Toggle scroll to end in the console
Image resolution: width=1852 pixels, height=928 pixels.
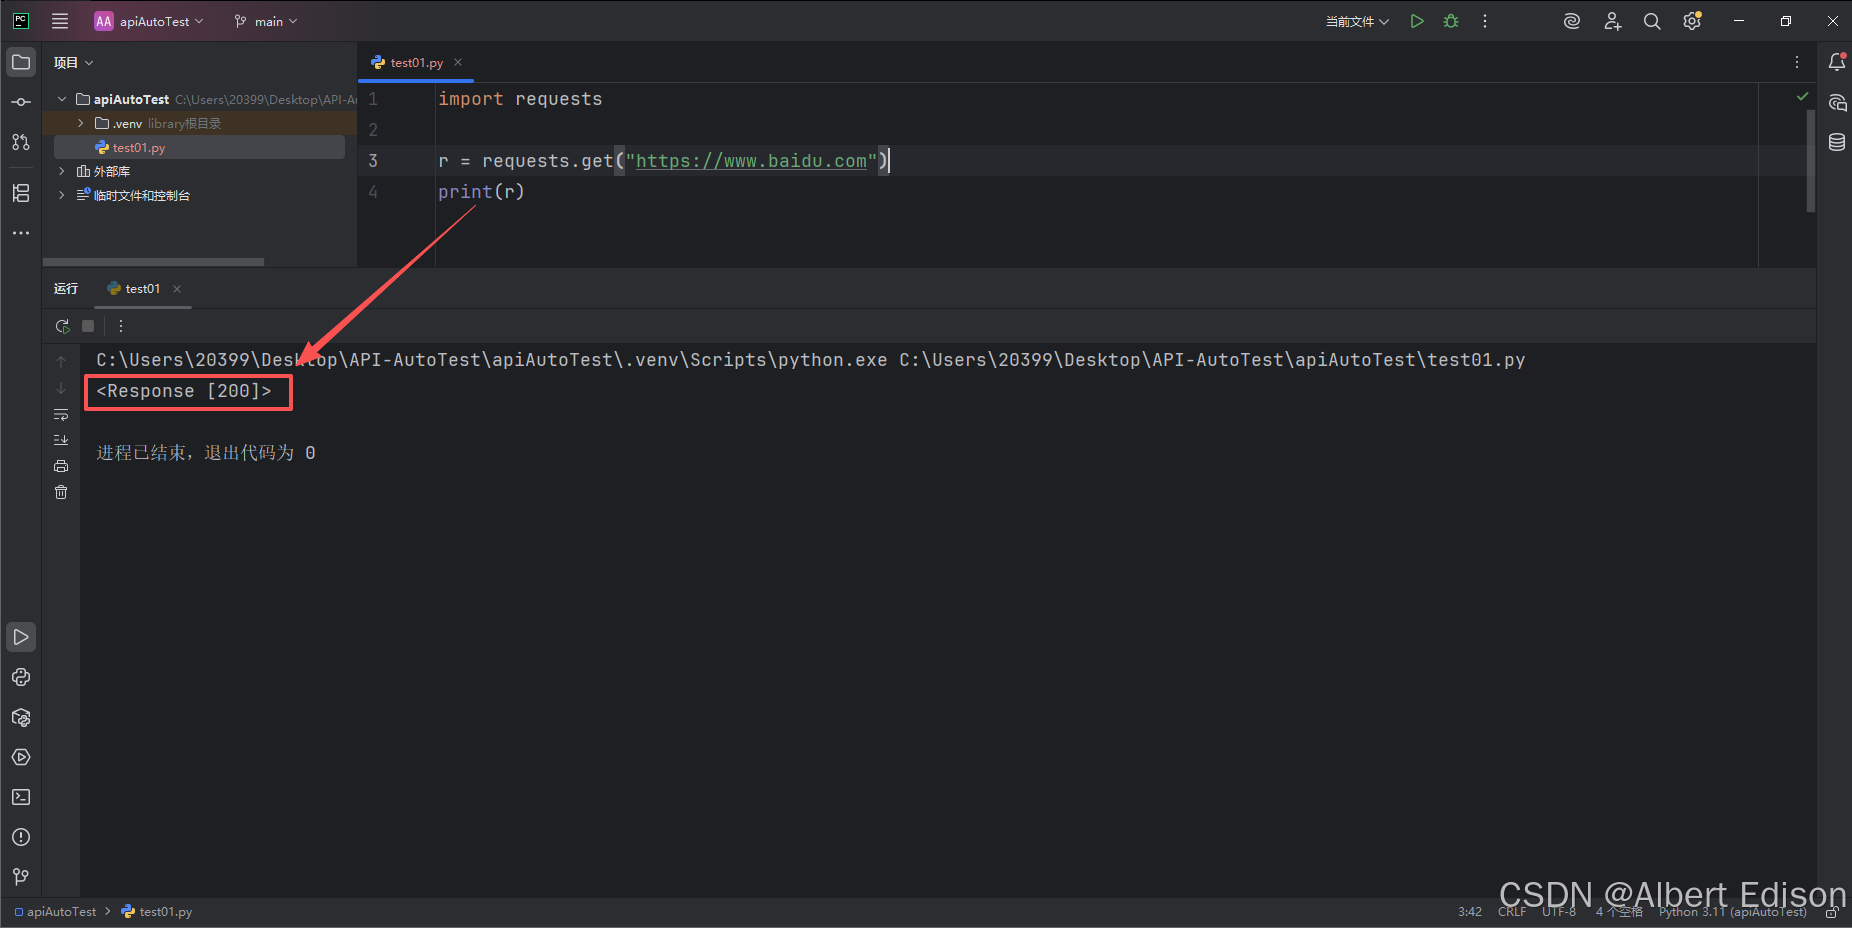coord(61,440)
